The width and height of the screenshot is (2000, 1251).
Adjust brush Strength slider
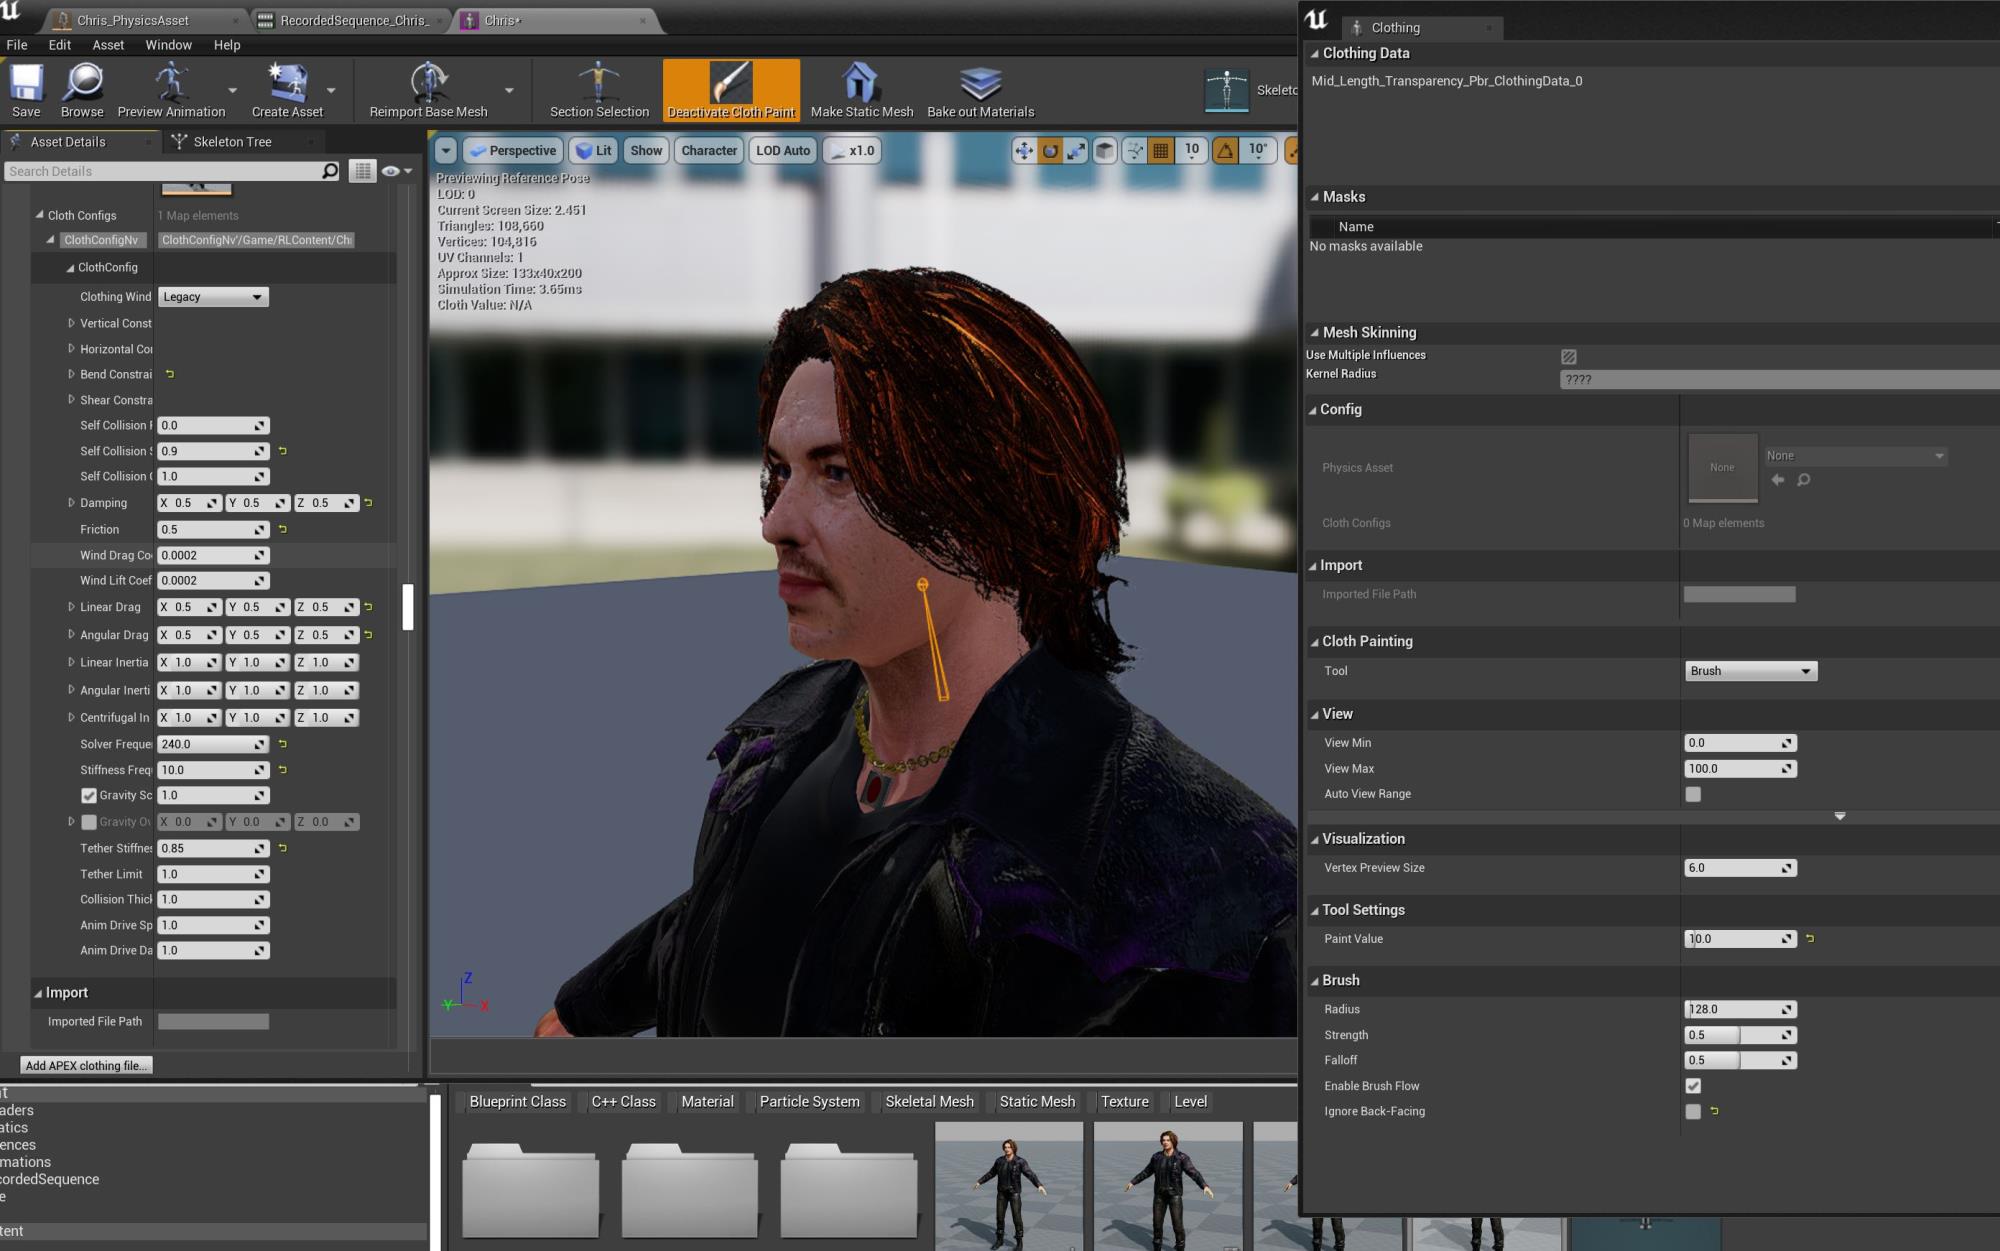tap(1740, 1035)
